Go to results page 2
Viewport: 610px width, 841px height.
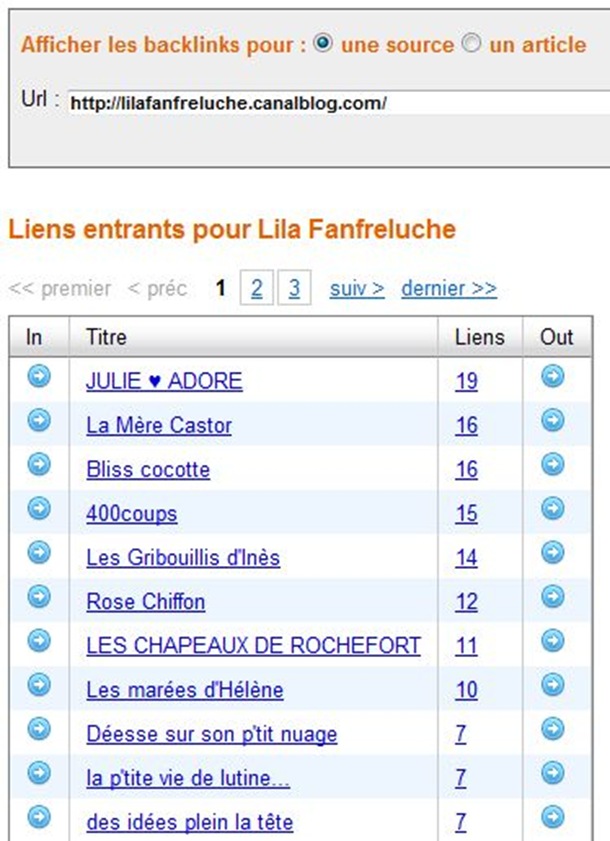(x=256, y=288)
